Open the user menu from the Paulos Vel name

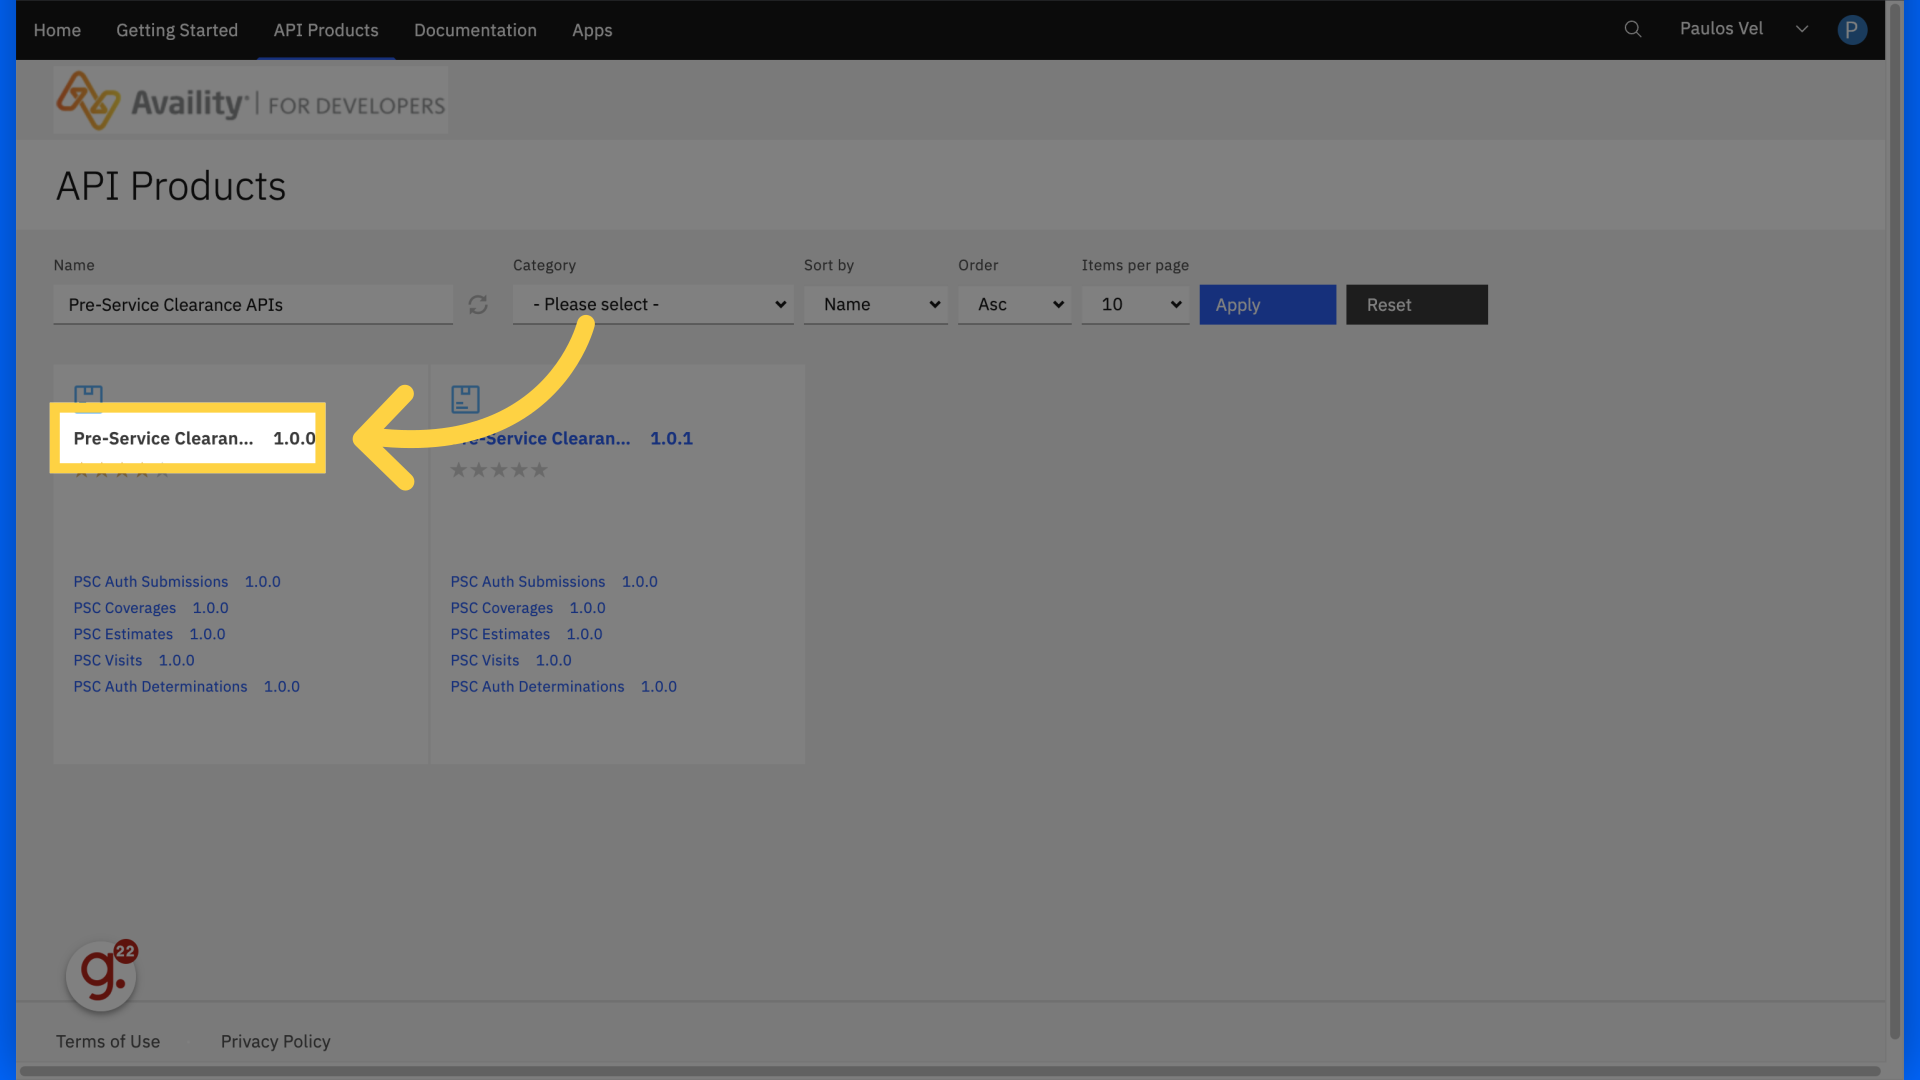(x=1721, y=29)
